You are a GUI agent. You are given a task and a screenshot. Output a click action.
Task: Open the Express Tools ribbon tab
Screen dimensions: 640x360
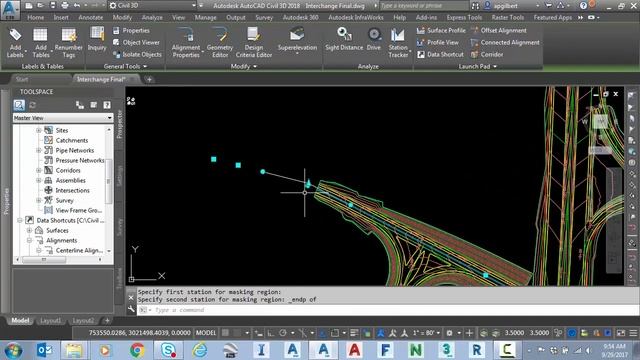pyautogui.click(x=464, y=18)
